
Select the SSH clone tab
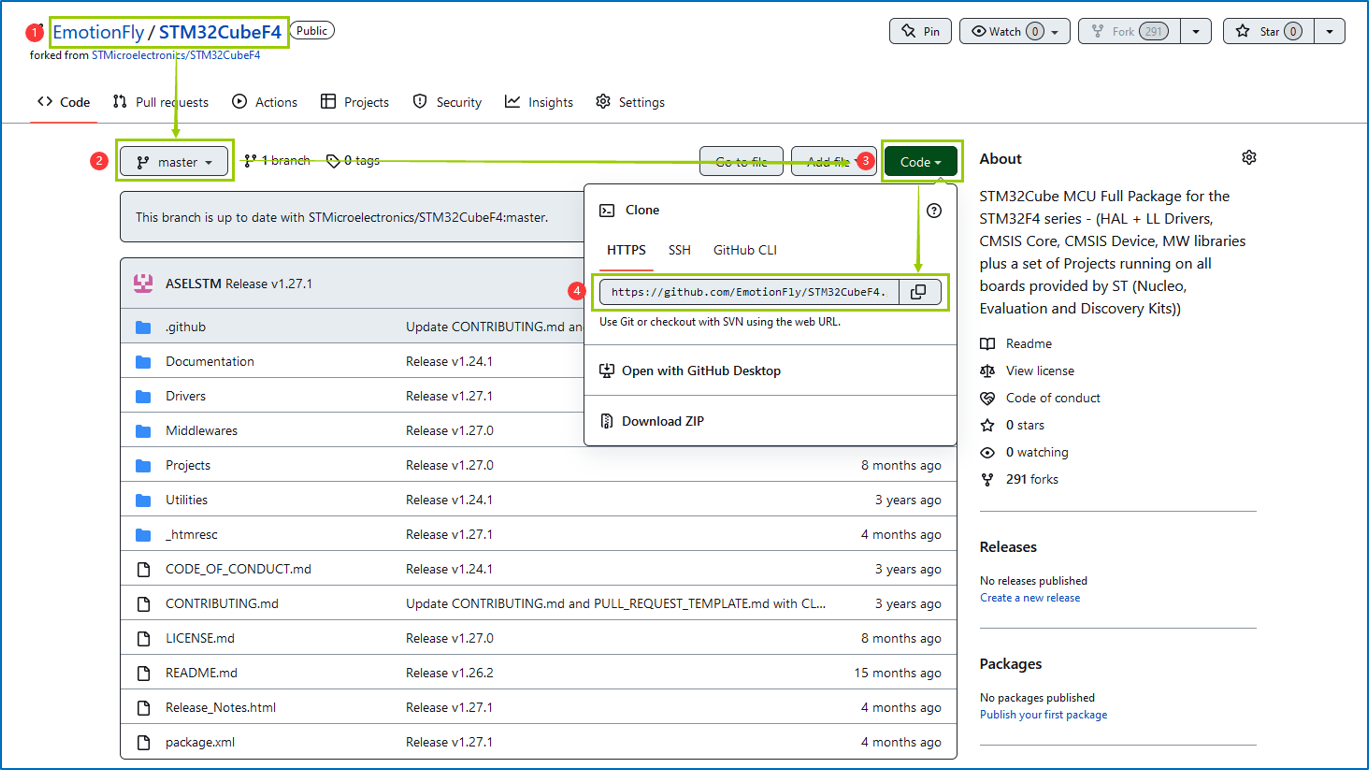coord(679,250)
